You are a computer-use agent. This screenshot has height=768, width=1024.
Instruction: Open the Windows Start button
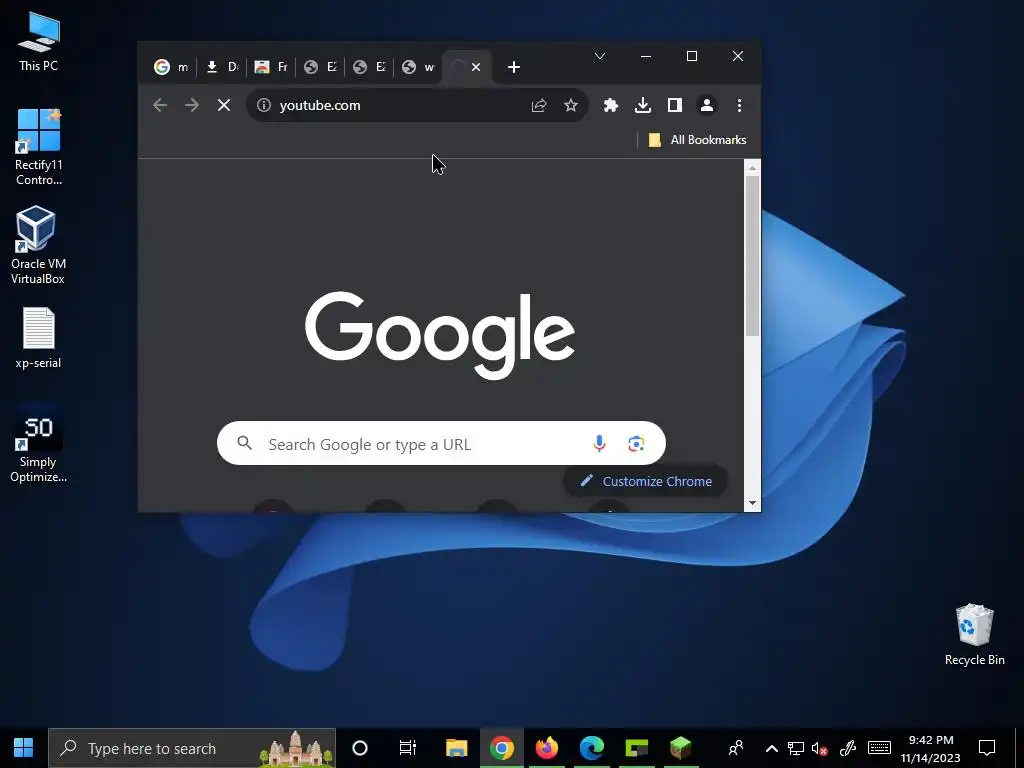(x=24, y=748)
